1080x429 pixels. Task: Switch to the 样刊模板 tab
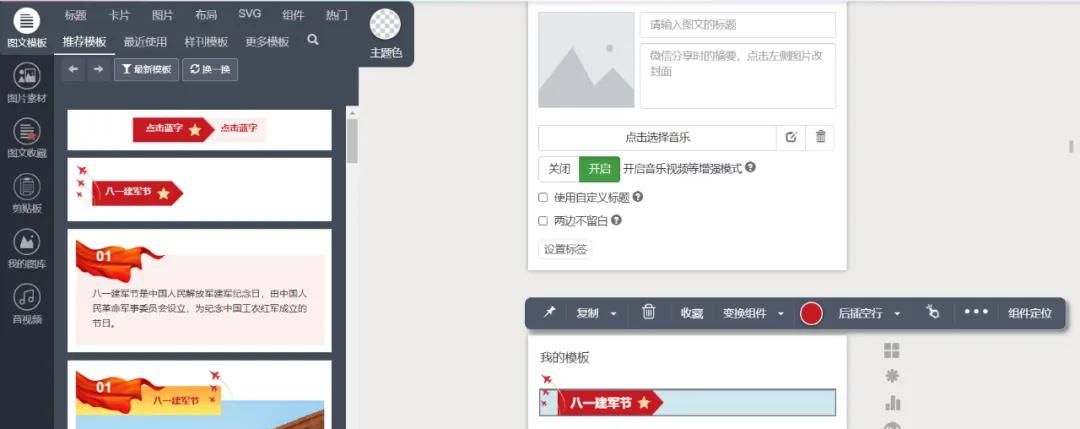coord(206,42)
